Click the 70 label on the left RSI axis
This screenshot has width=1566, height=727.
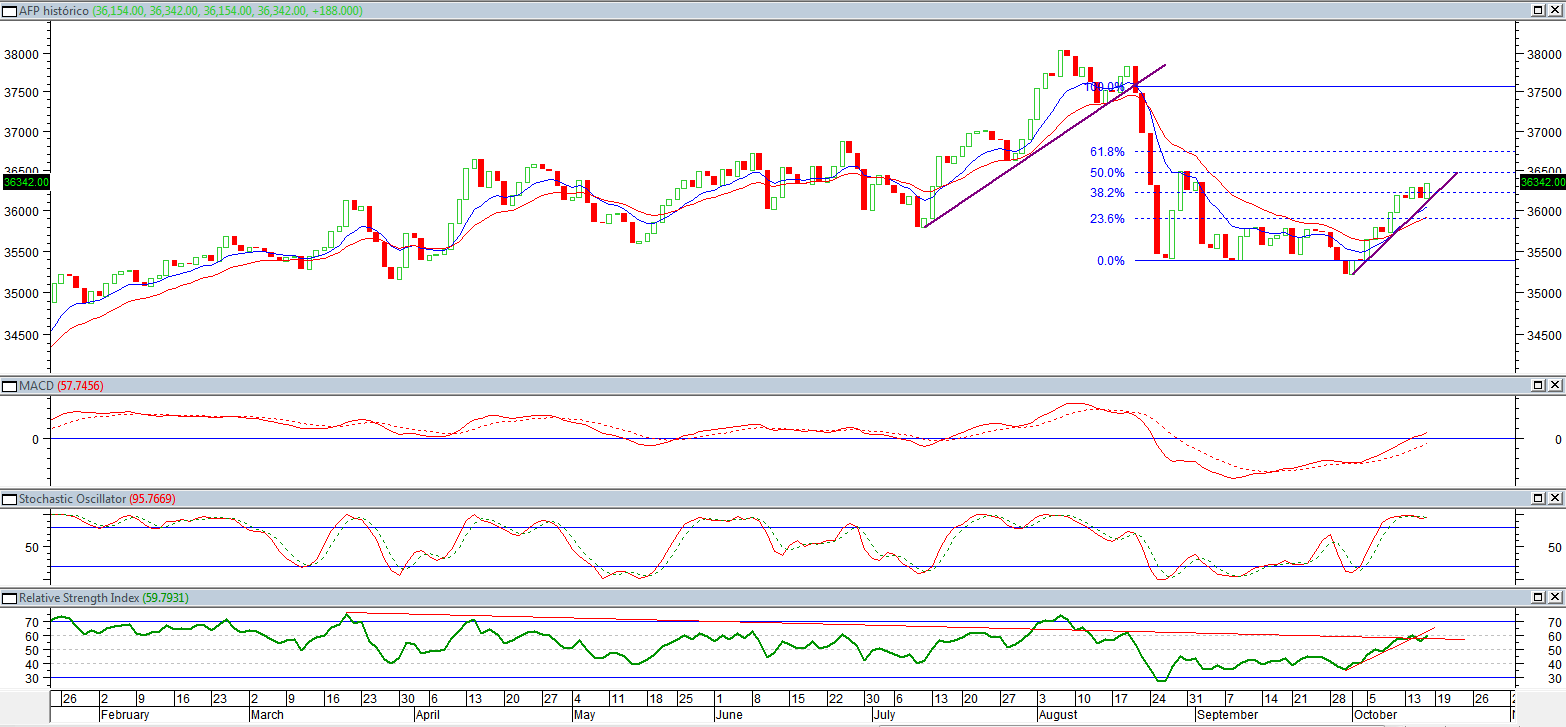[32, 622]
